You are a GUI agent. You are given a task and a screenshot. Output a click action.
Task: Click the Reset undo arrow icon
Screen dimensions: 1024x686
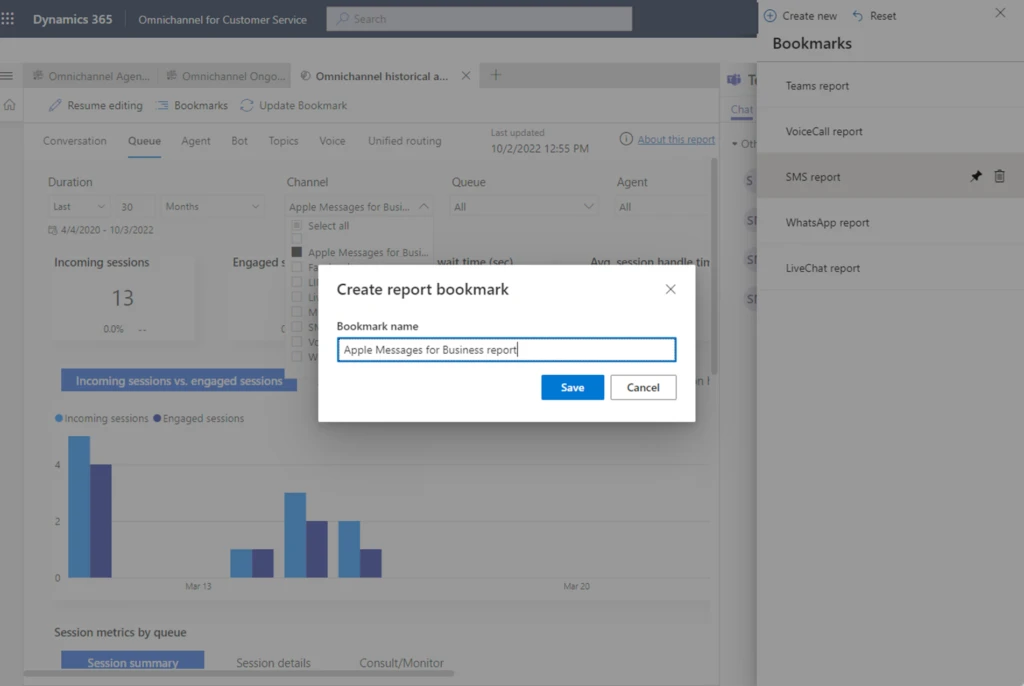857,16
